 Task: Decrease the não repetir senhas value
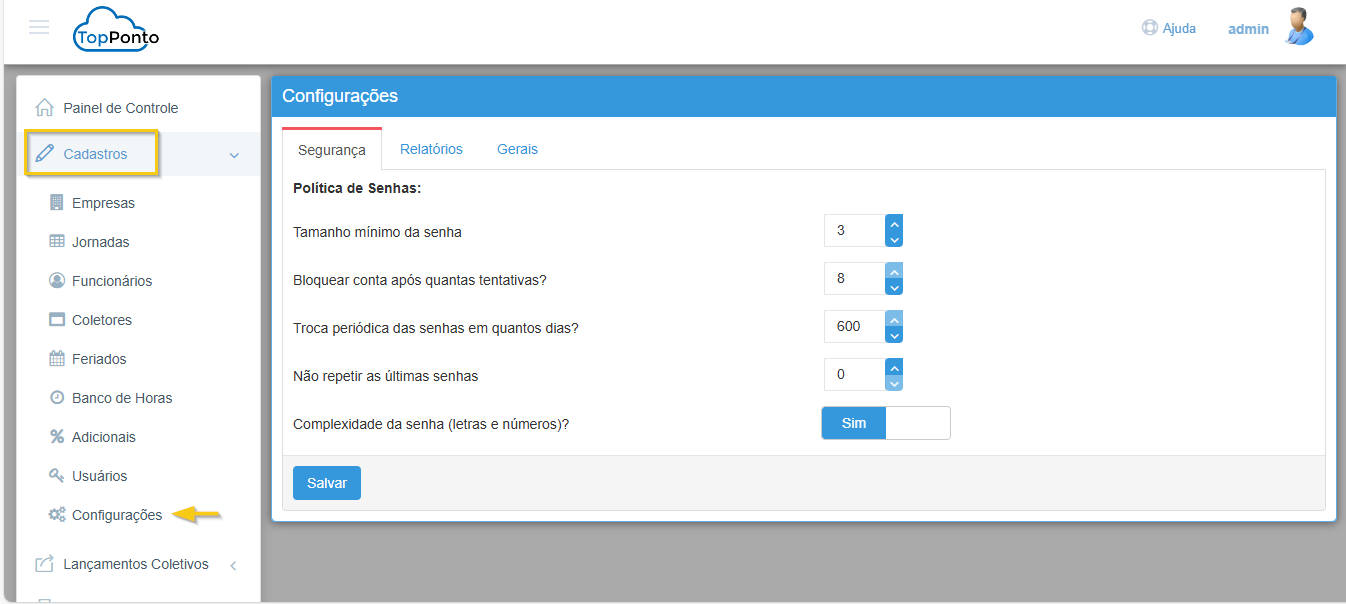[894, 383]
